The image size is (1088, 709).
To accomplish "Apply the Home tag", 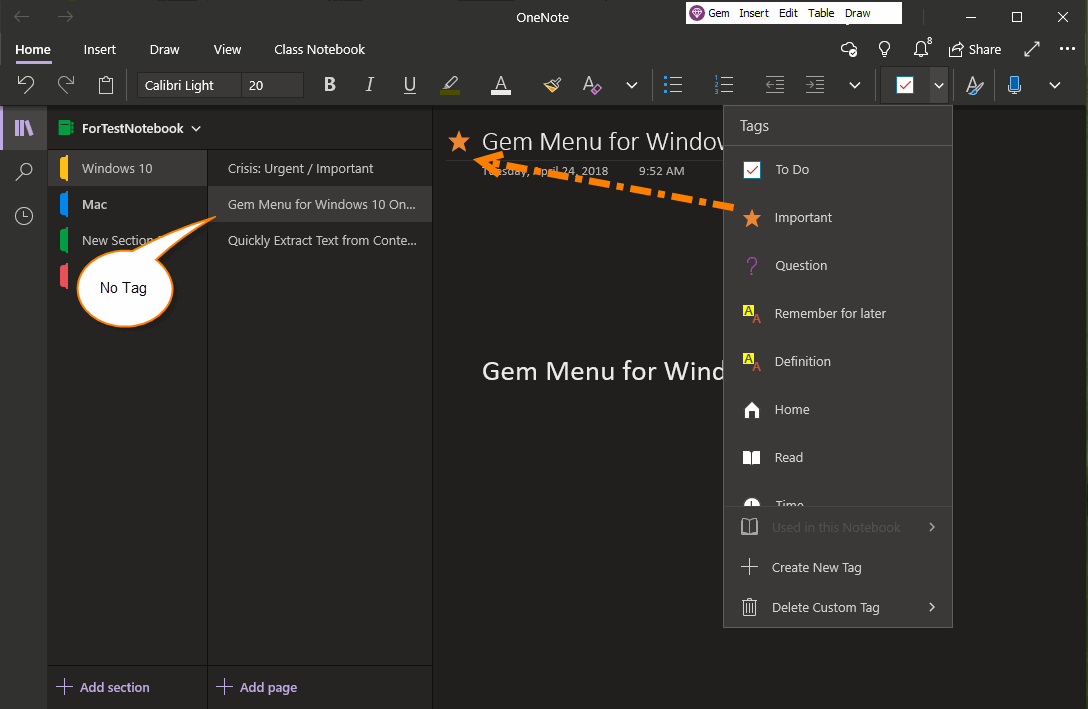I will (838, 409).
